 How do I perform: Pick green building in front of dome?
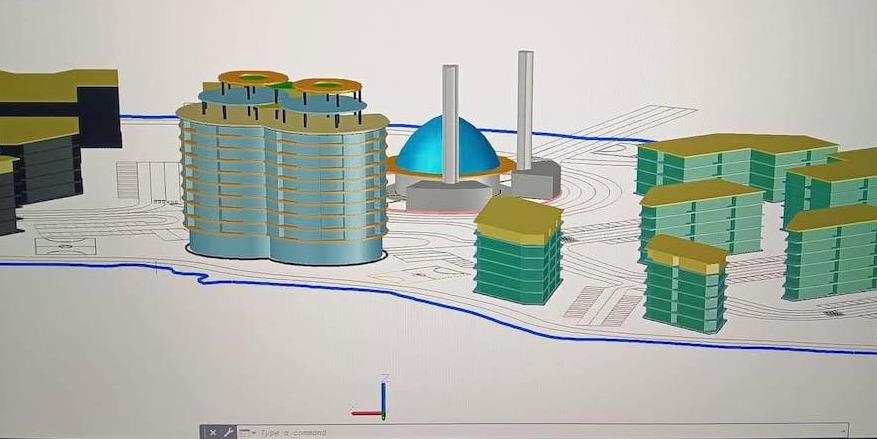(x=516, y=255)
